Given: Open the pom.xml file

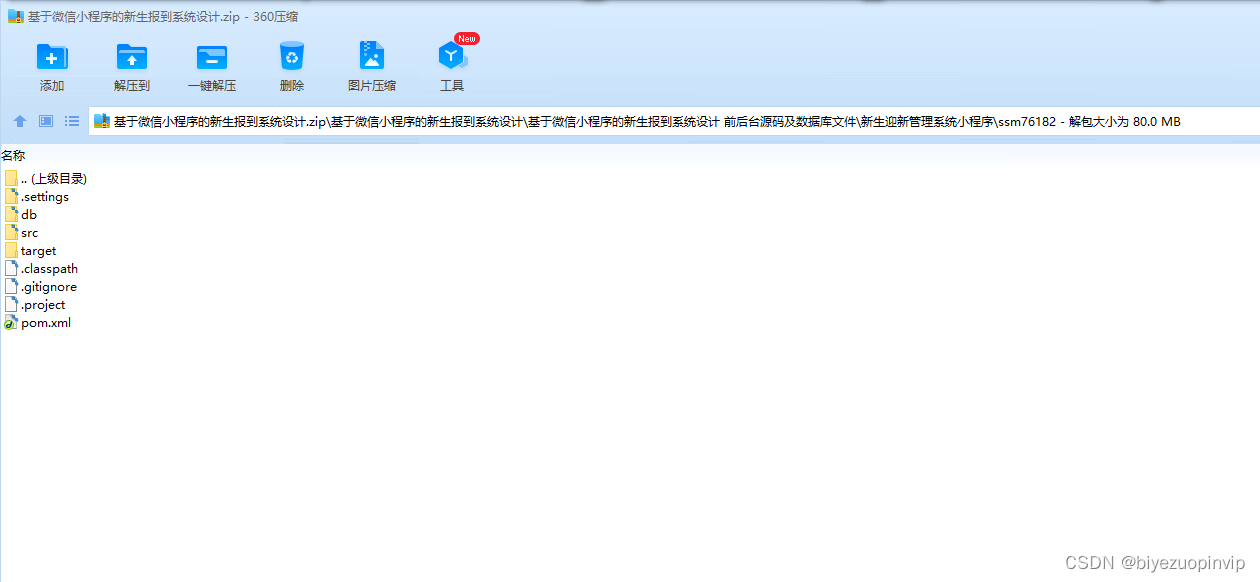Looking at the screenshot, I should click(x=44, y=322).
